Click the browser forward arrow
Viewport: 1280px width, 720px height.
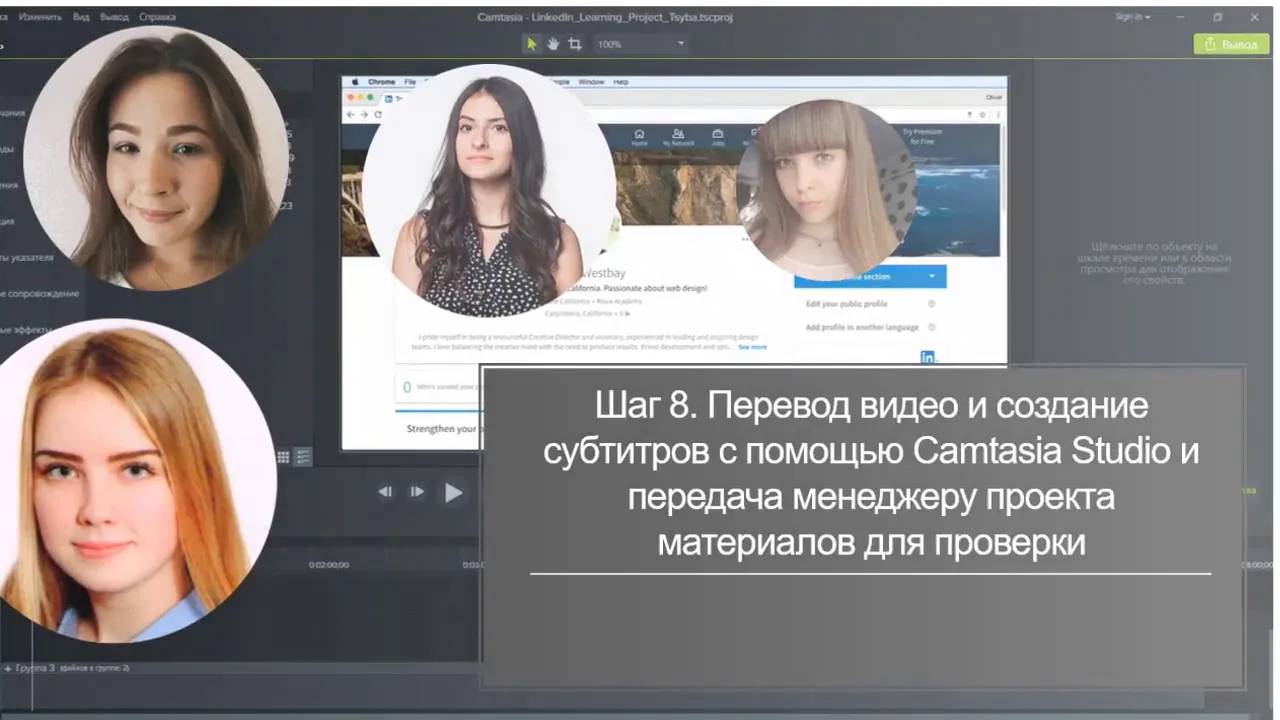[x=364, y=115]
